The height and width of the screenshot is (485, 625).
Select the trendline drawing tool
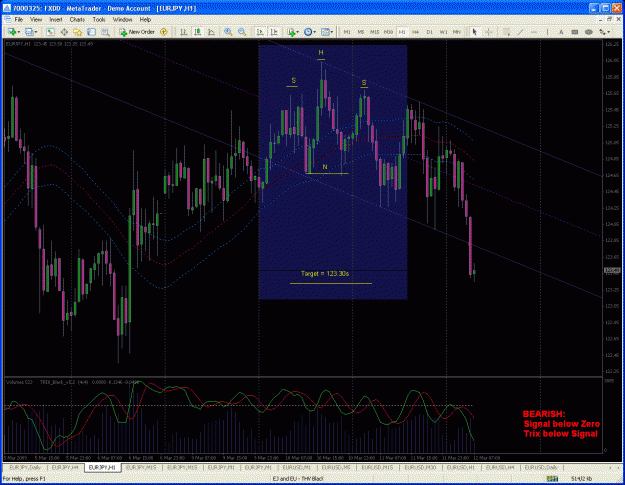coord(521,32)
